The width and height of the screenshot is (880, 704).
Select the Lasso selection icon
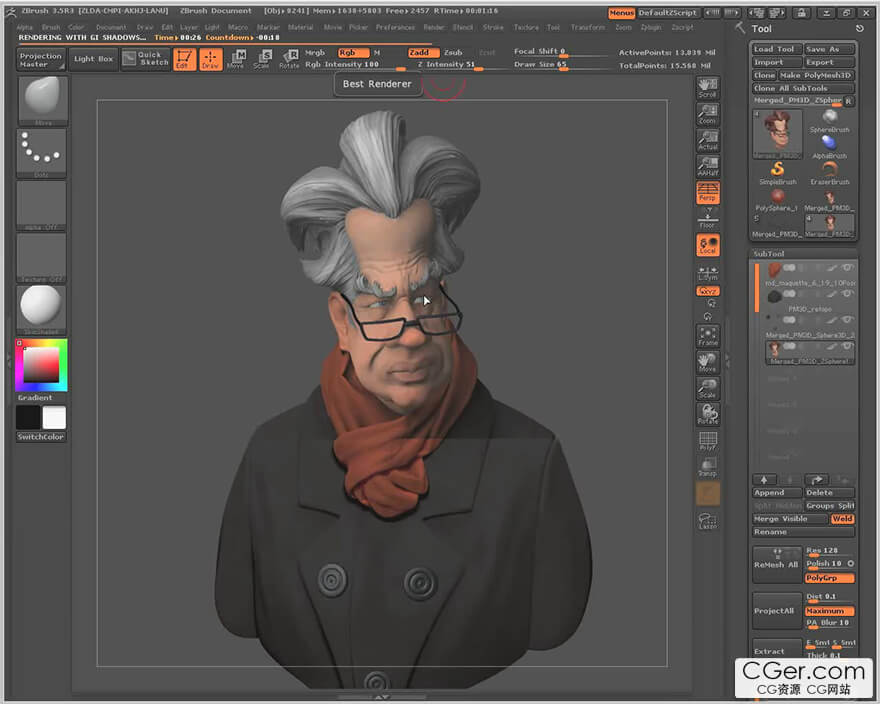click(x=708, y=522)
